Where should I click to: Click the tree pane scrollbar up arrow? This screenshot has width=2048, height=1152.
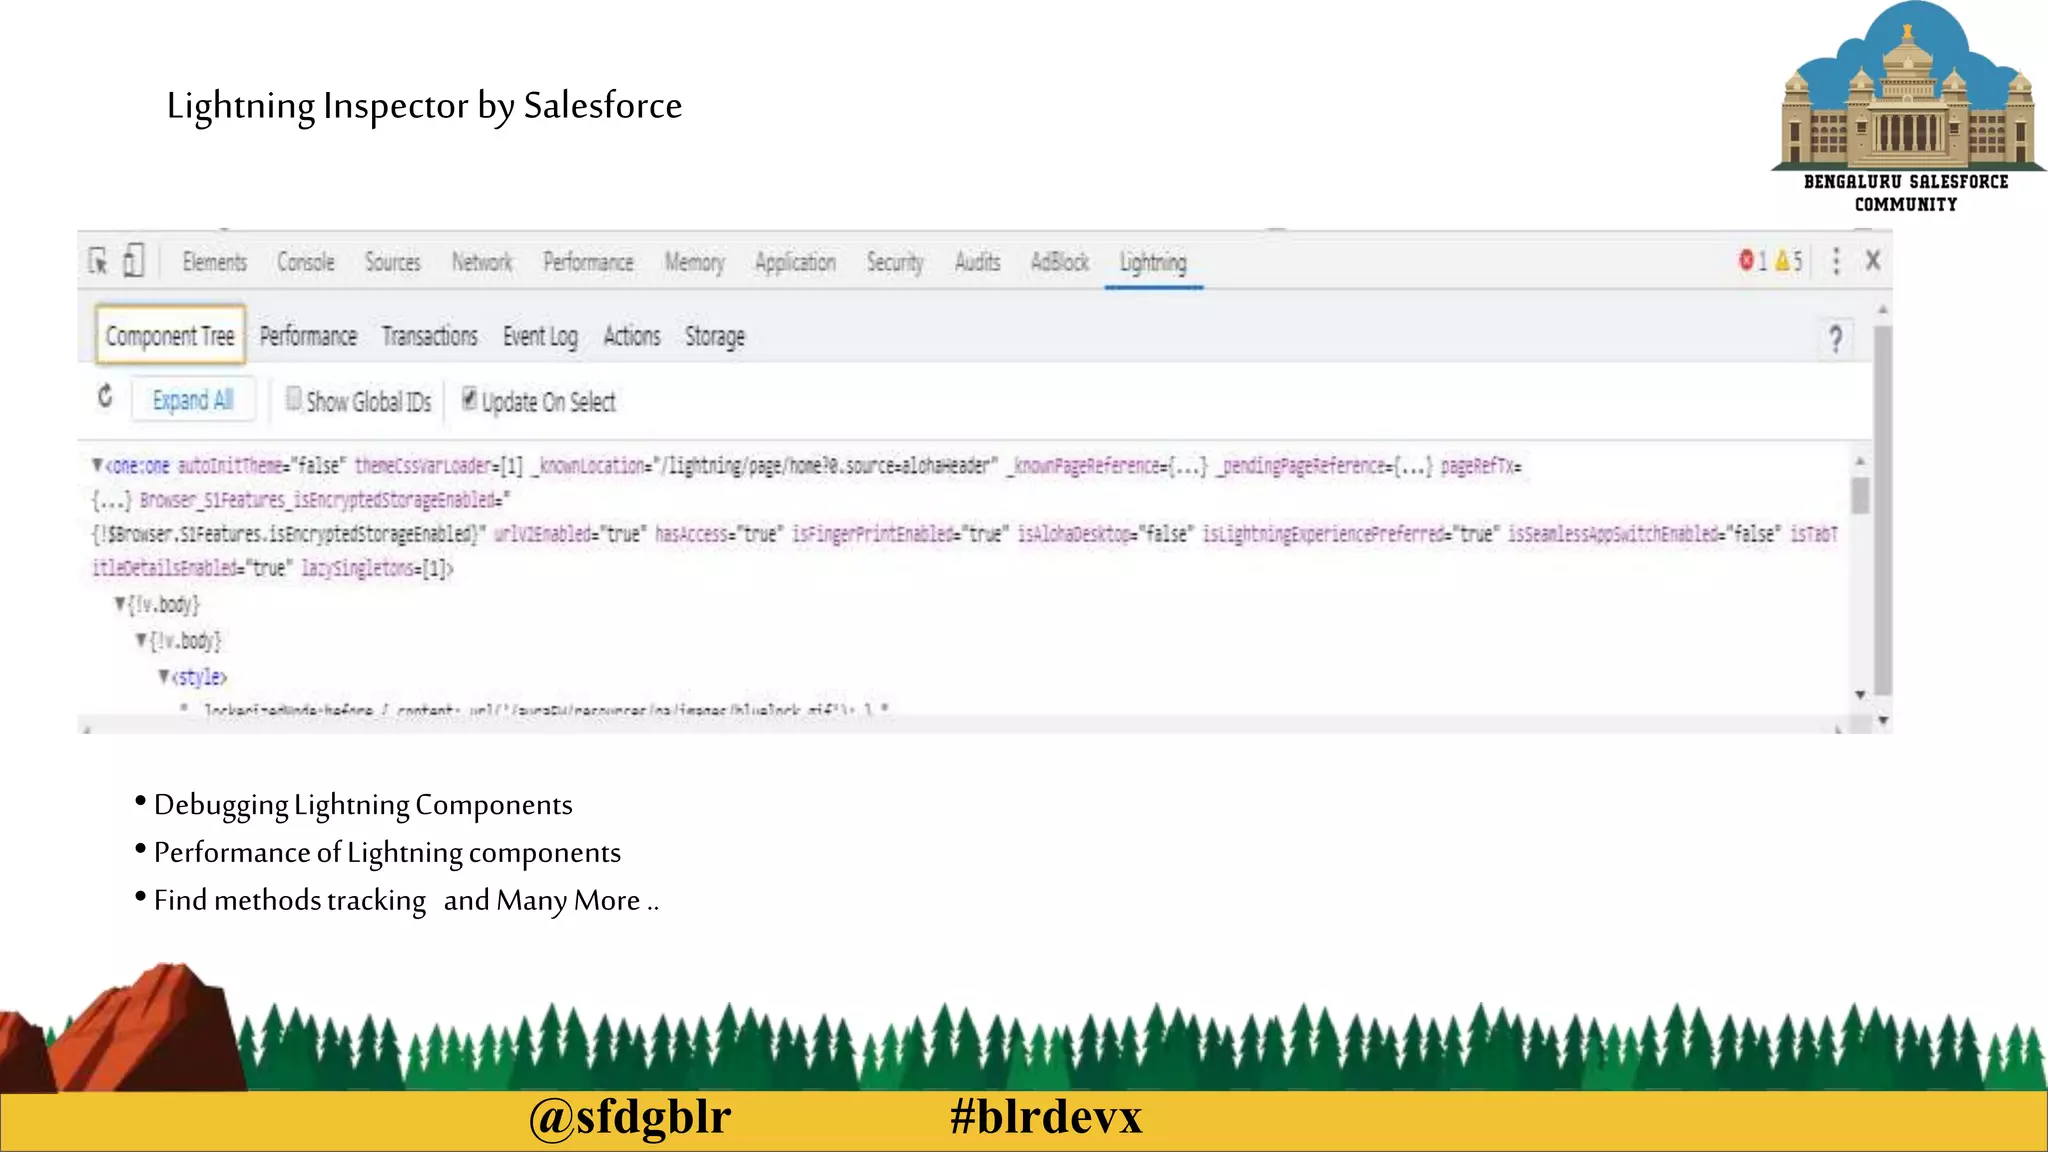[x=1860, y=461]
